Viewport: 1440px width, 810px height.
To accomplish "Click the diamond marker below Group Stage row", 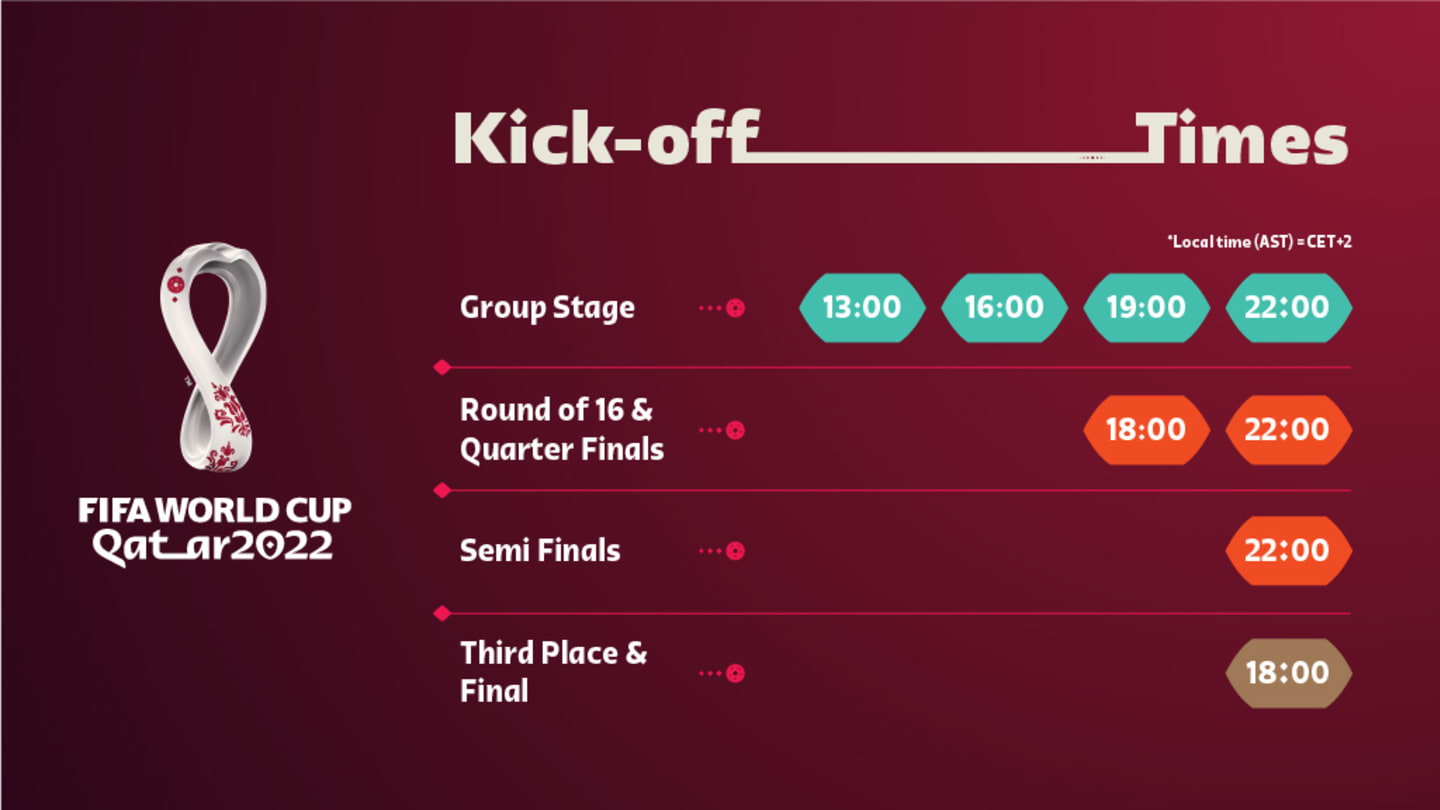I will (442, 368).
